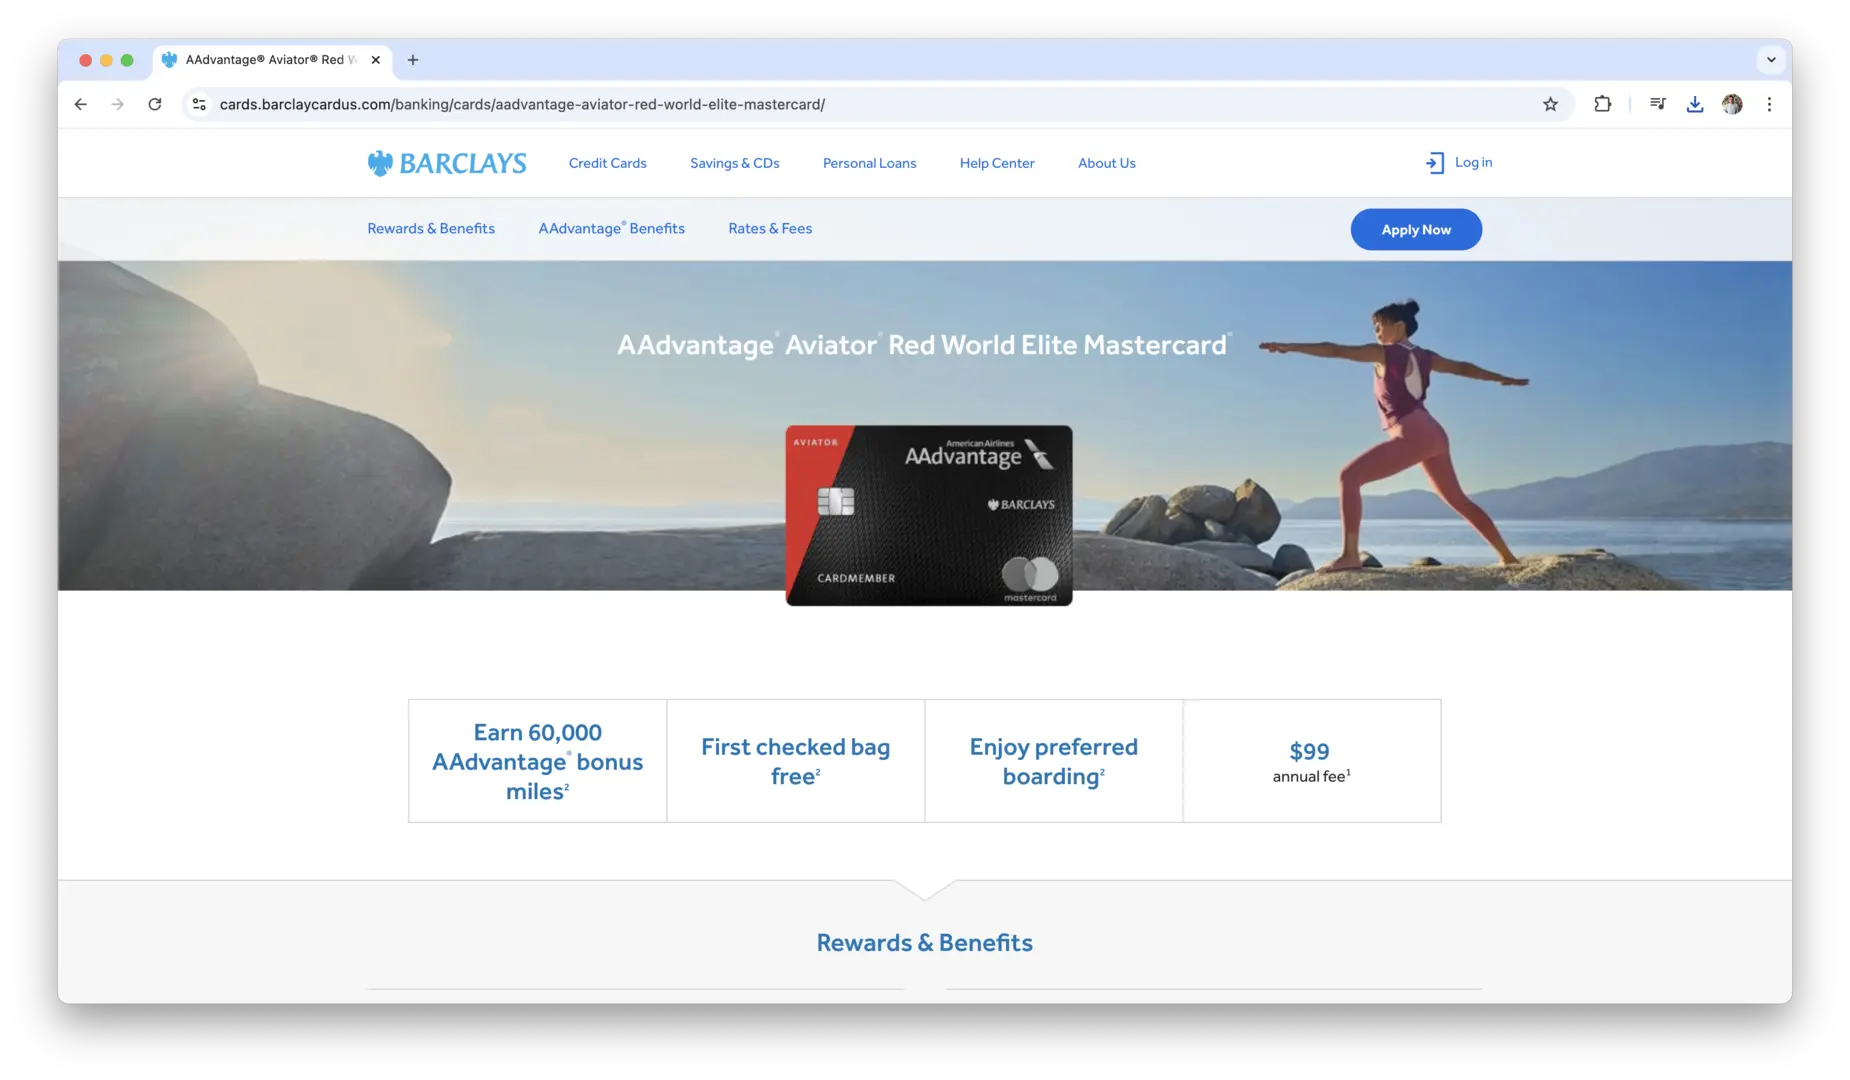The image size is (1850, 1080).
Task: Go to AAdvantage Benefits section link
Action: click(611, 229)
